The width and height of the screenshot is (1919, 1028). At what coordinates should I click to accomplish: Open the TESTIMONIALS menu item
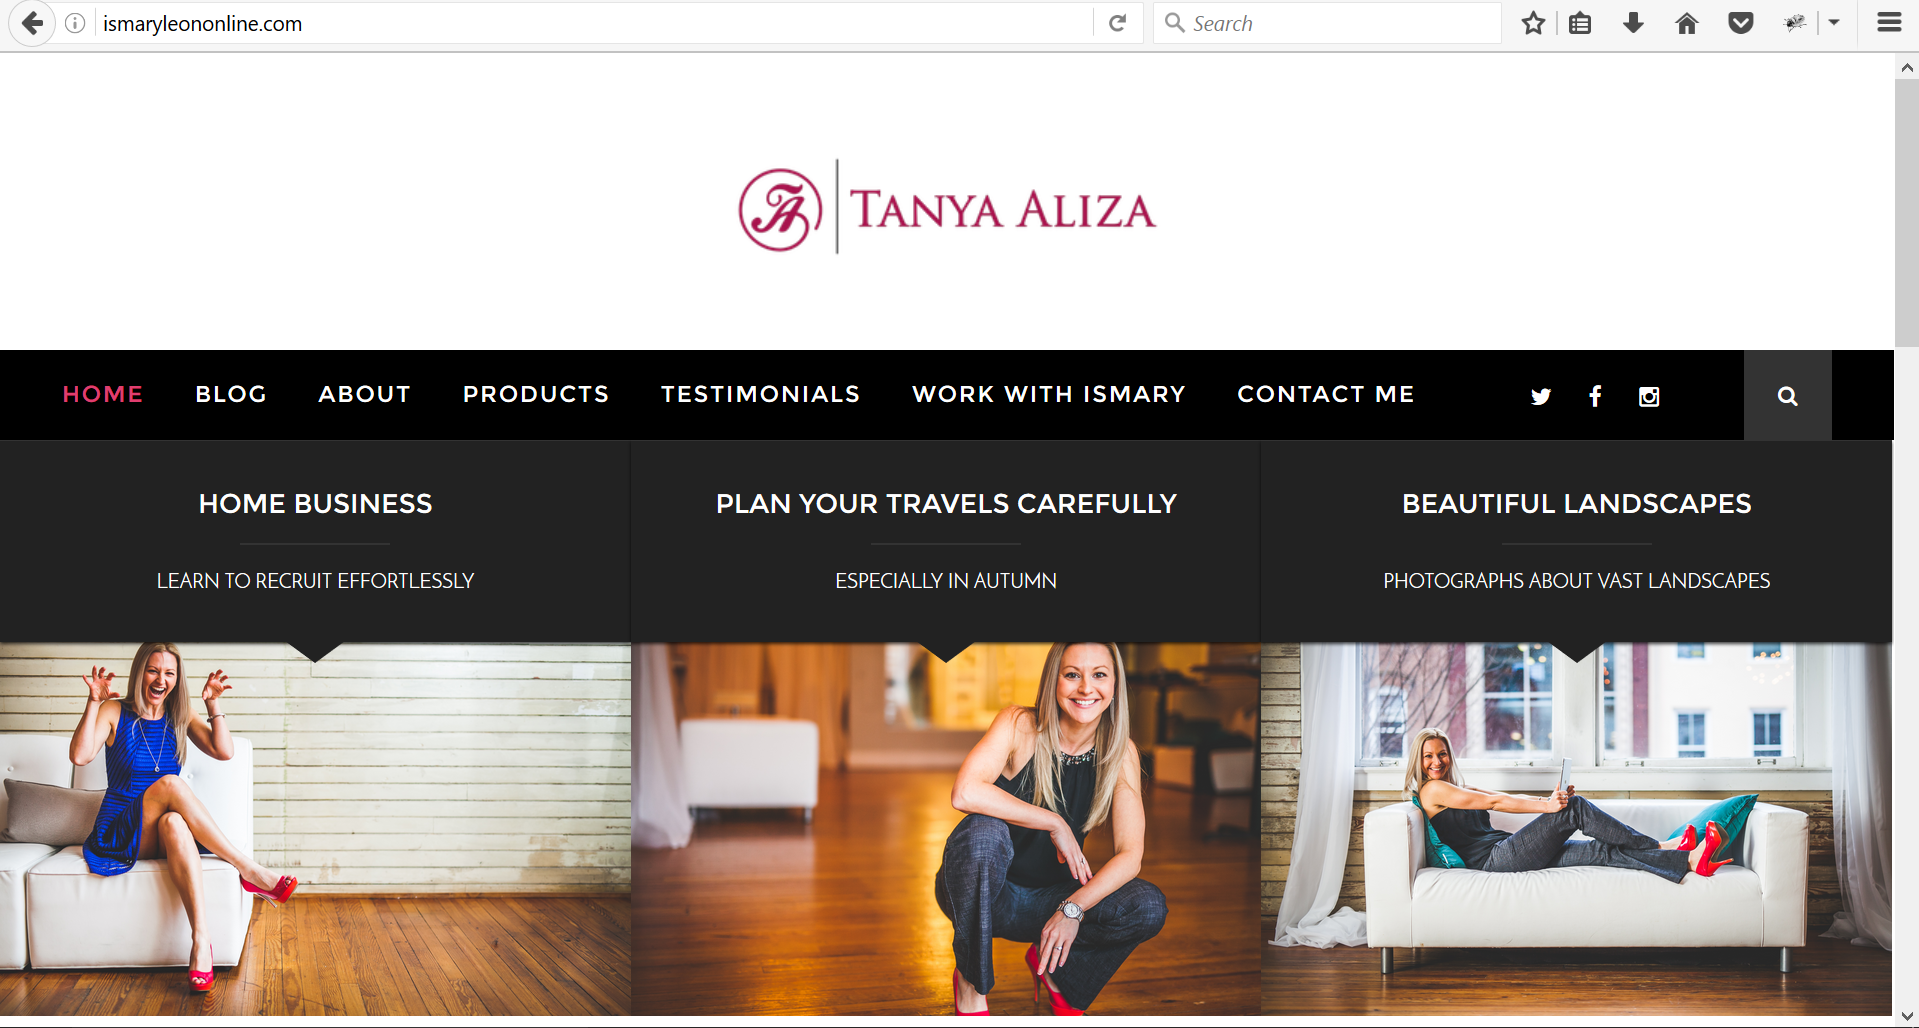pyautogui.click(x=760, y=394)
